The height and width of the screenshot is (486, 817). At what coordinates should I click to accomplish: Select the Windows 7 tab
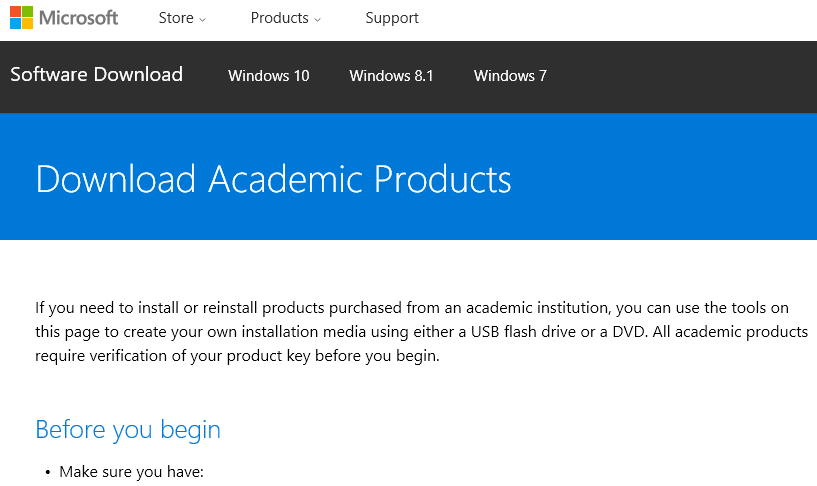pyautogui.click(x=510, y=76)
